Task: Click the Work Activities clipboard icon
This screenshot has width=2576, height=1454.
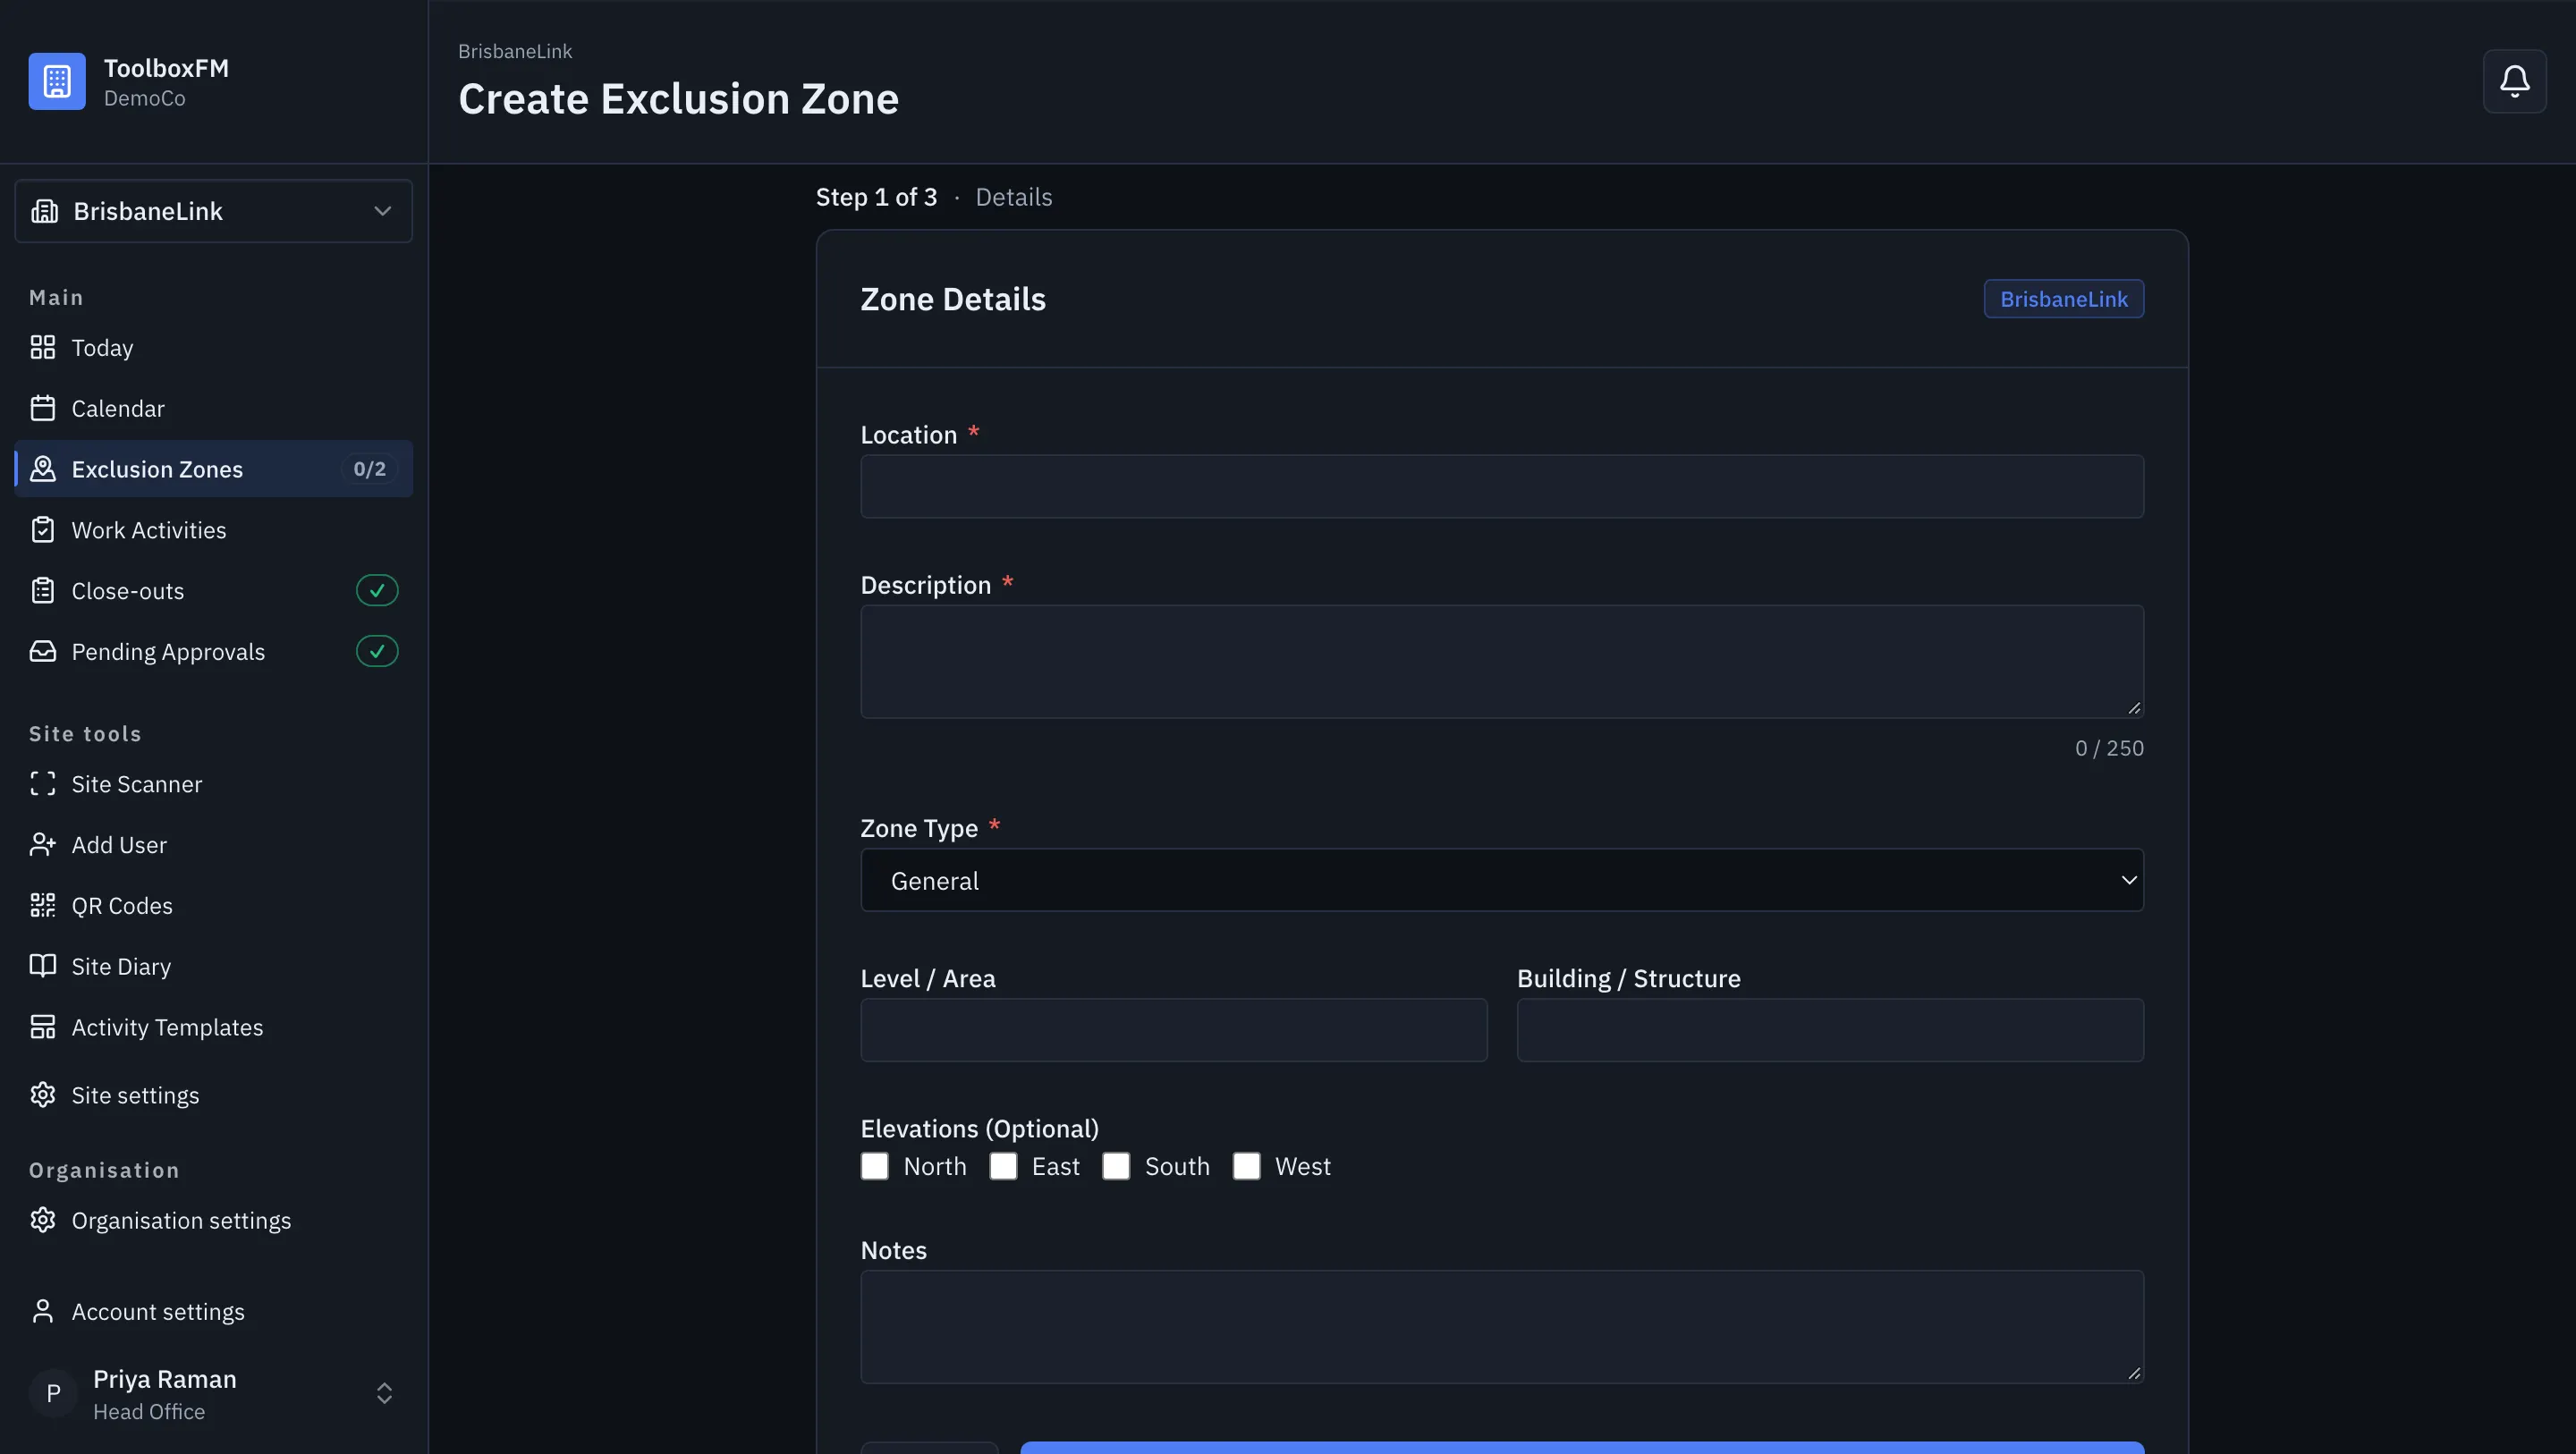Action: point(42,530)
